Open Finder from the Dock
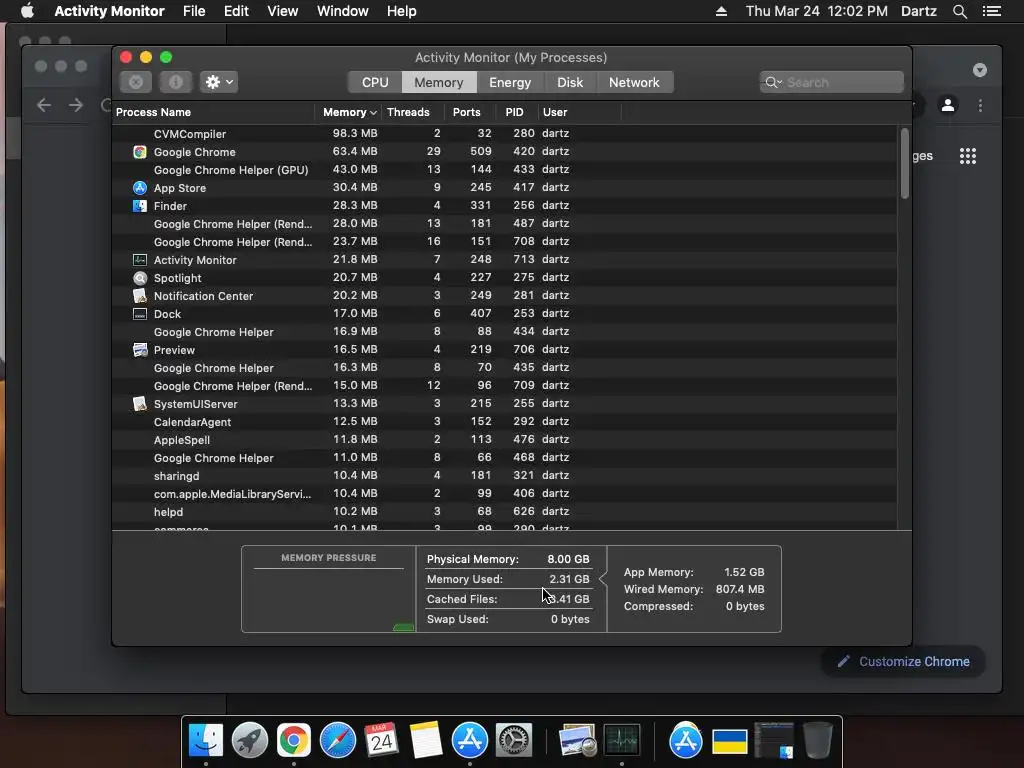This screenshot has height=768, width=1024. [x=206, y=740]
